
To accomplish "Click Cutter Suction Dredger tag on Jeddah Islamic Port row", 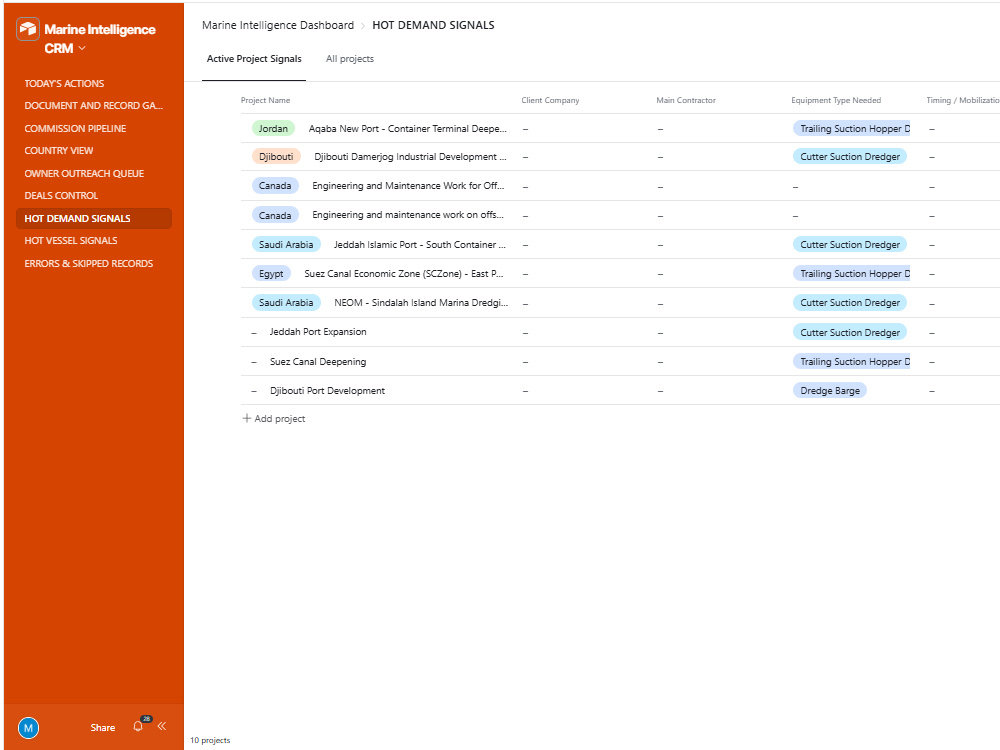I will click(x=849, y=245).
